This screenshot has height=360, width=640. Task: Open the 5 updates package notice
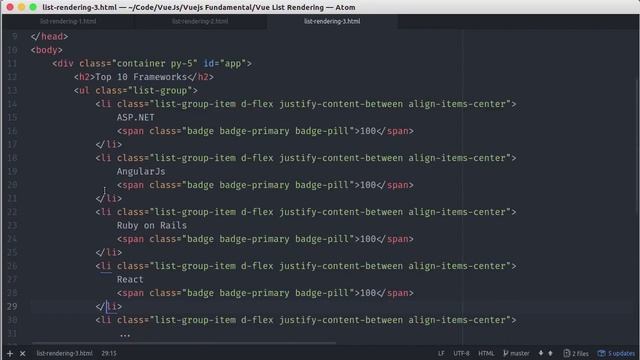click(616, 353)
